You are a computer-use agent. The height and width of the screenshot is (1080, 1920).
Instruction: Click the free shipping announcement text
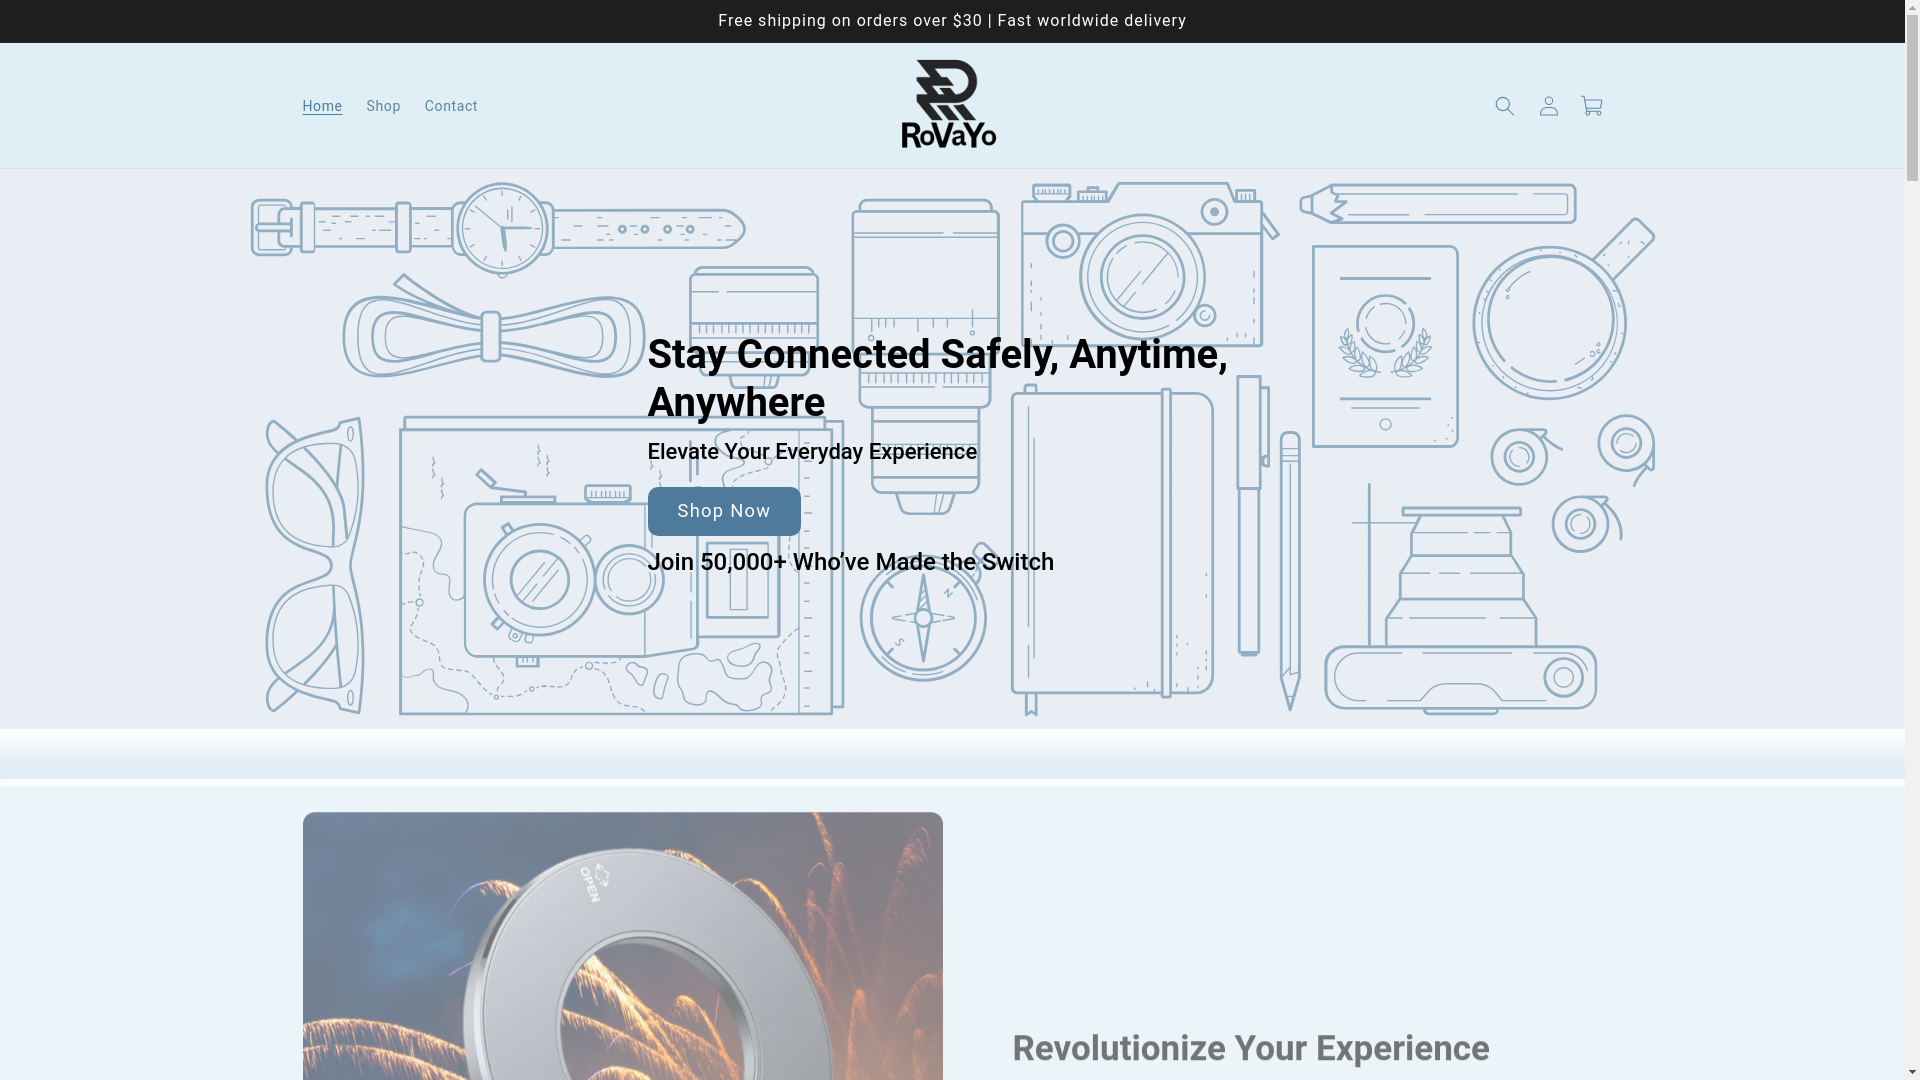tap(952, 21)
